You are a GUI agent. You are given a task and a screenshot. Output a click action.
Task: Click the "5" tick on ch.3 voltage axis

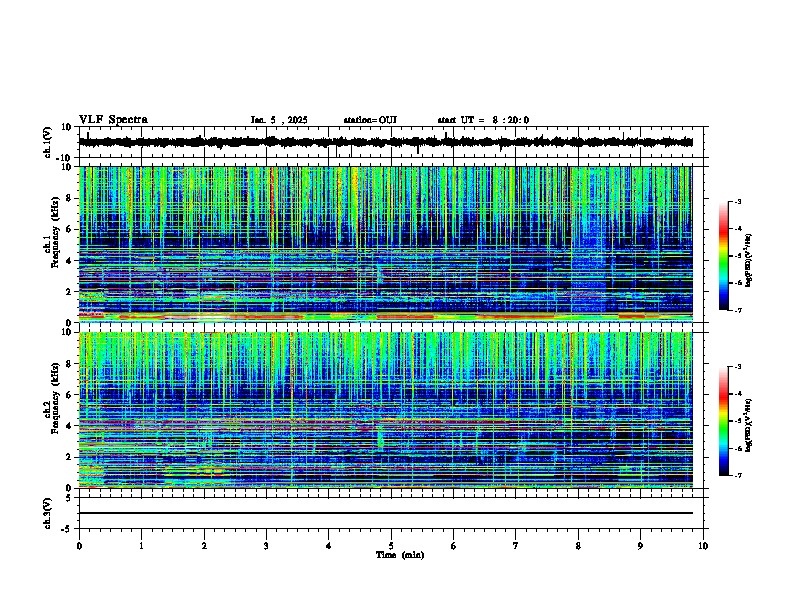(x=69, y=498)
